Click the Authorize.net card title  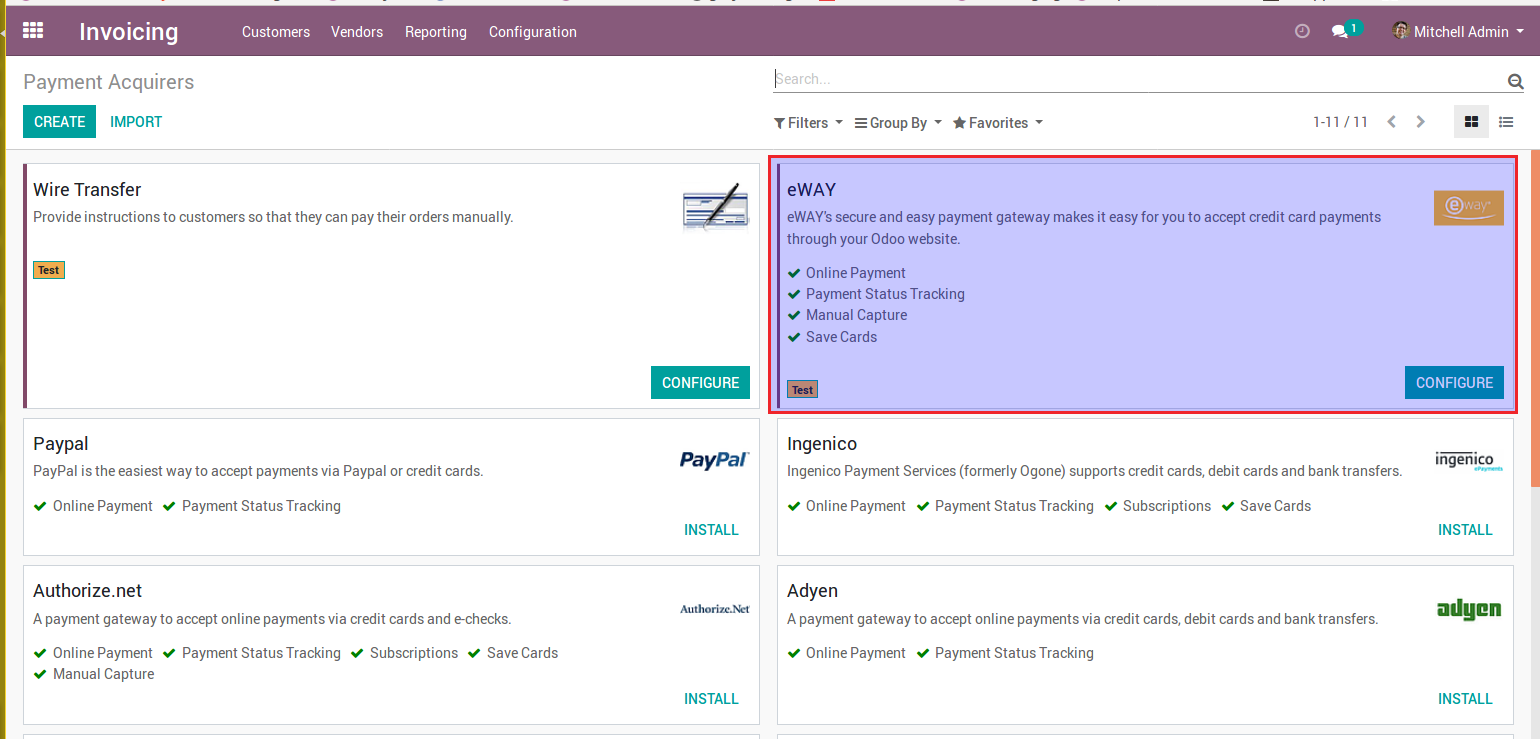88,590
